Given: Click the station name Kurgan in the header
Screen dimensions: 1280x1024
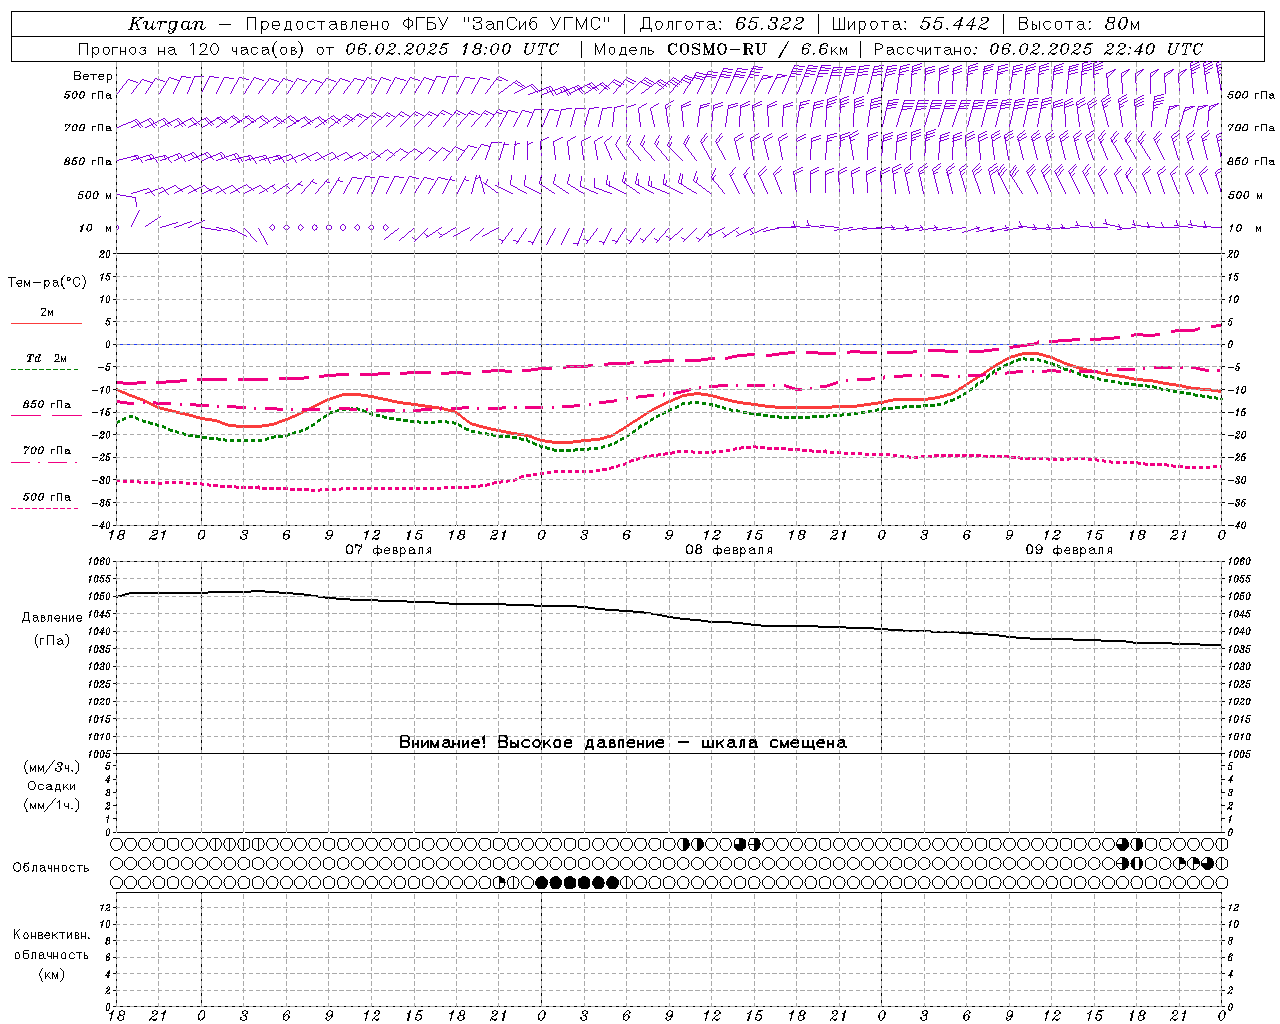Looking at the screenshot, I should (x=167, y=24).
